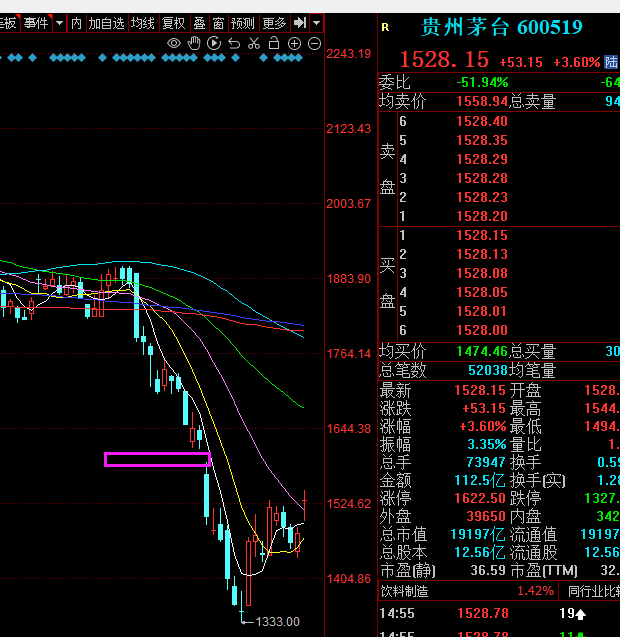Click 加自选 to add to watchlist
This screenshot has height=637, width=620.
106,23
